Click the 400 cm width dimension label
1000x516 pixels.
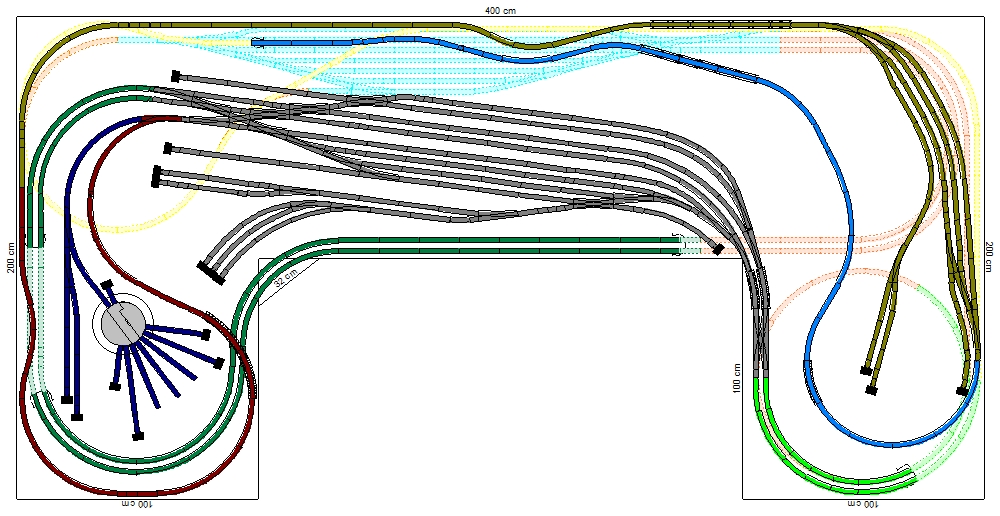click(x=501, y=11)
